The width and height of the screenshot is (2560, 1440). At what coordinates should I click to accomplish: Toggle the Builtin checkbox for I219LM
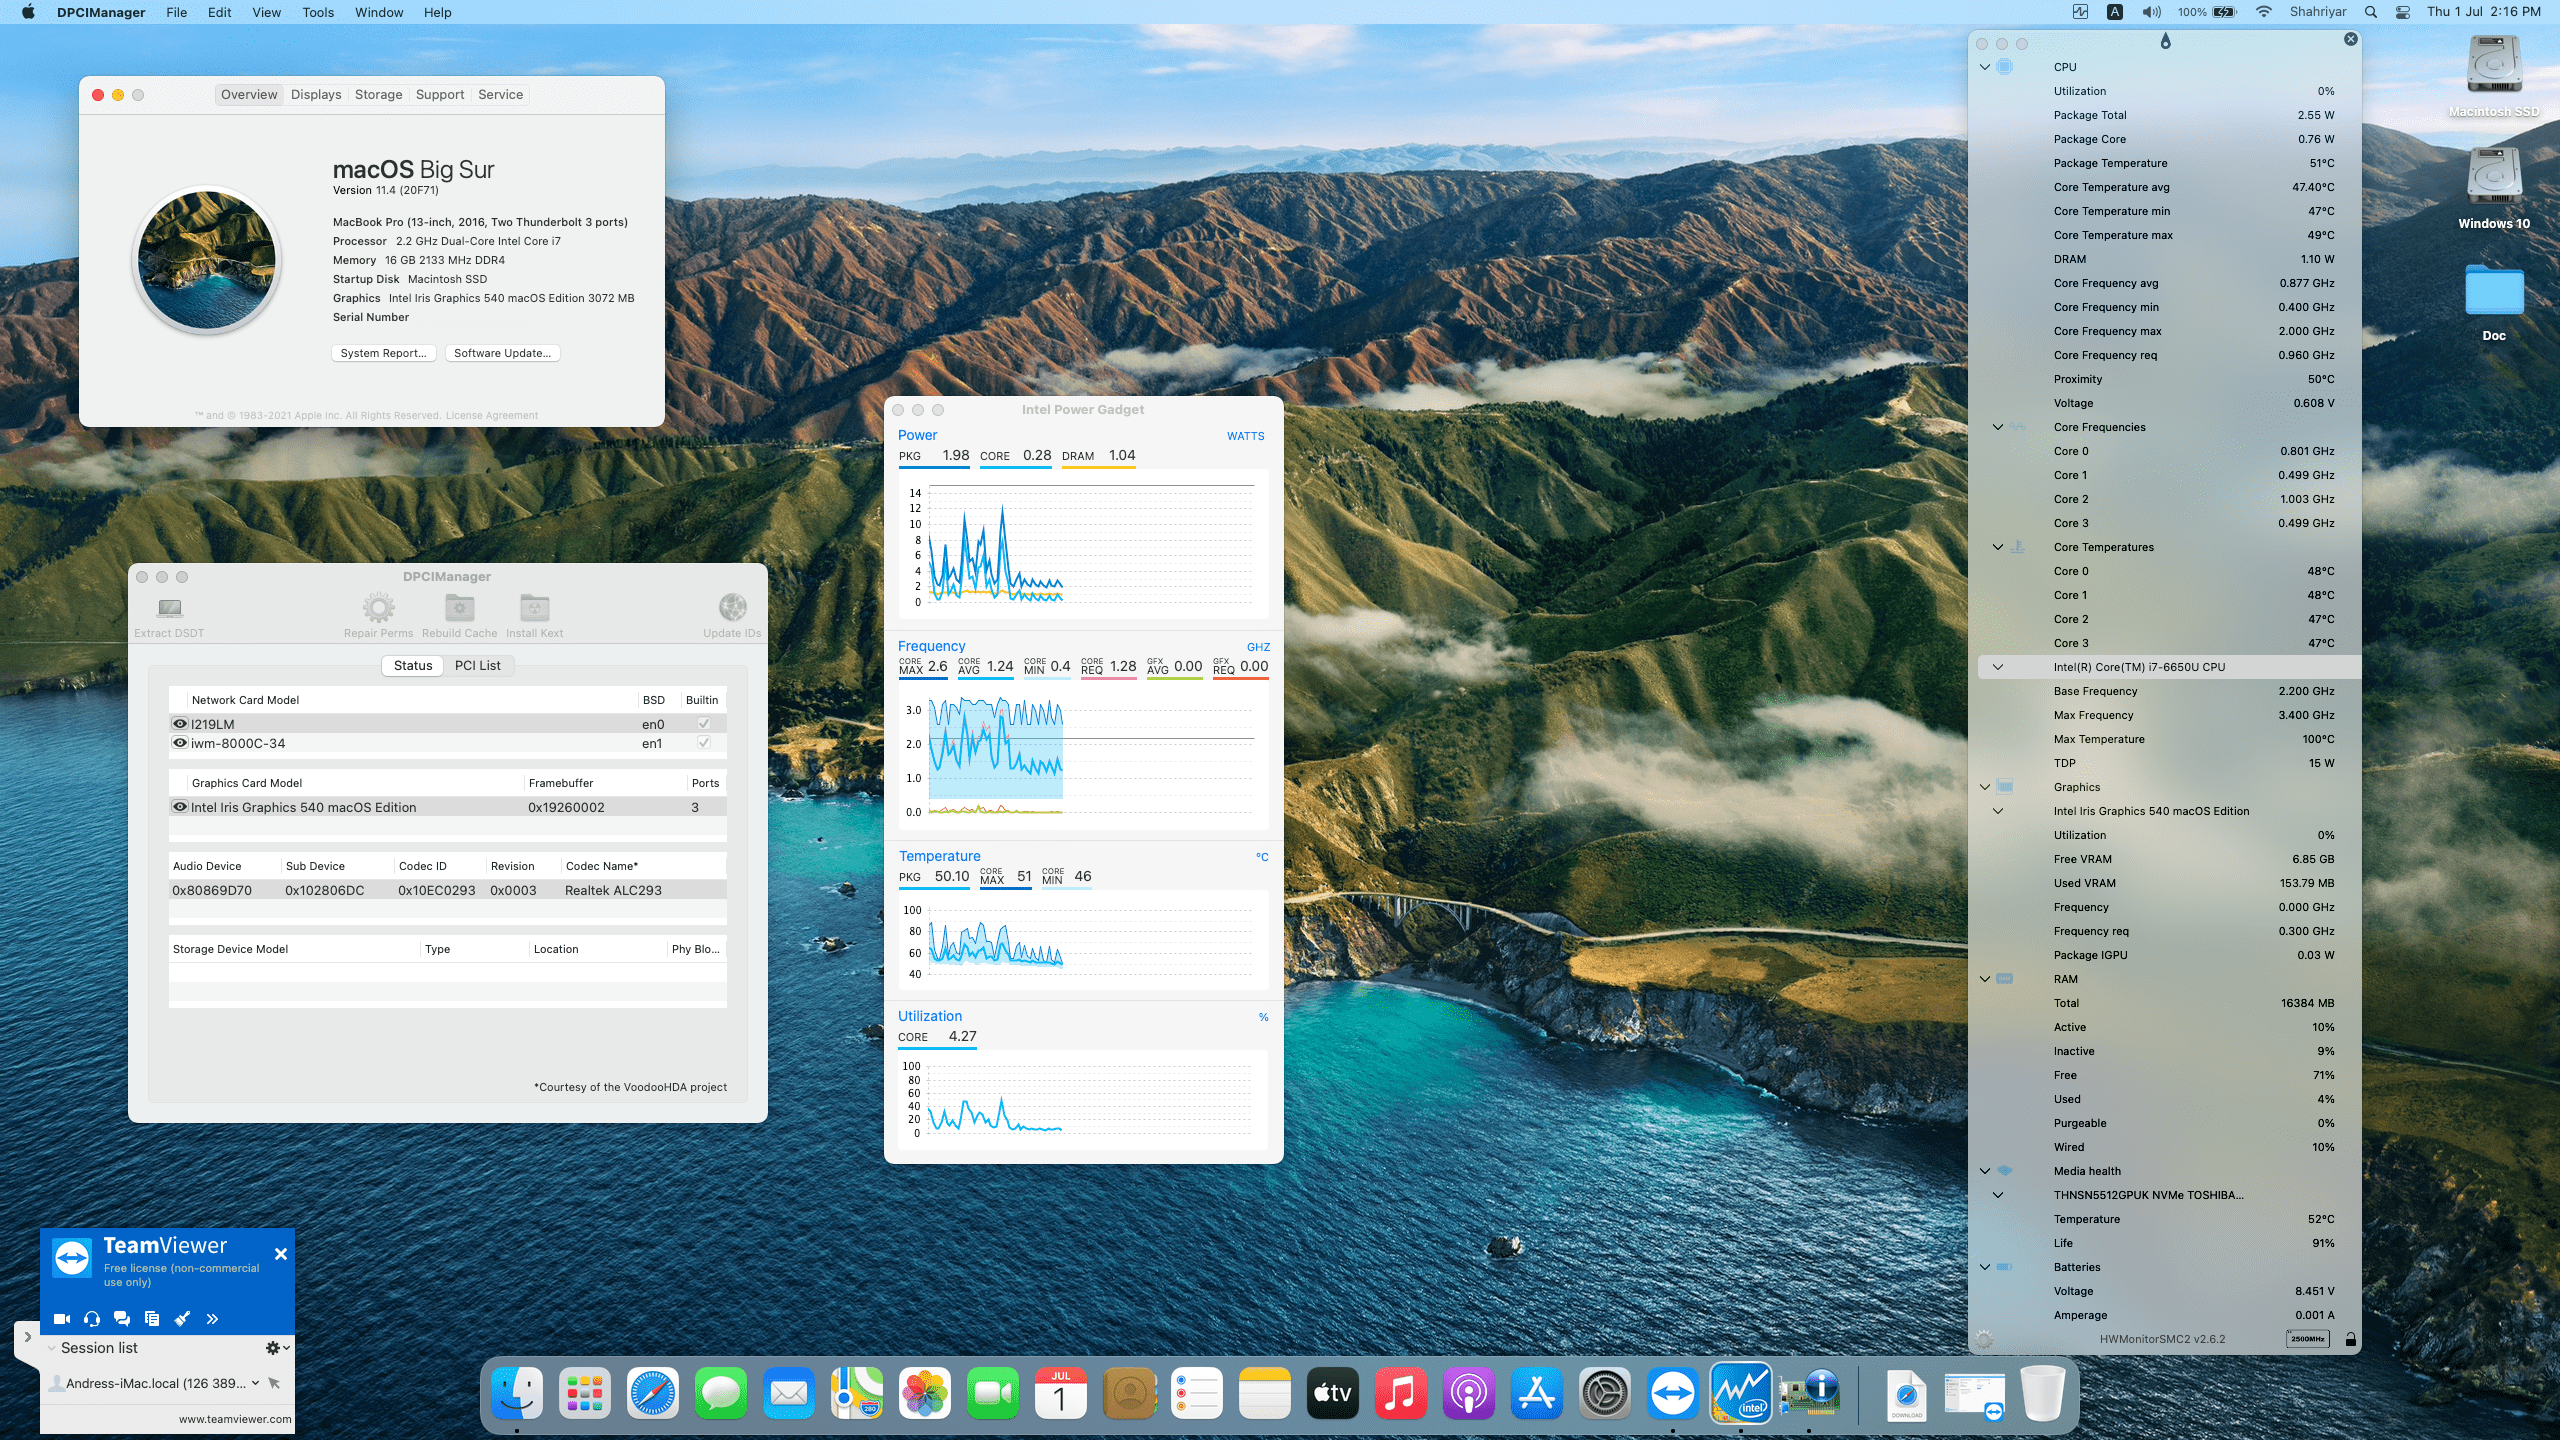tap(704, 724)
